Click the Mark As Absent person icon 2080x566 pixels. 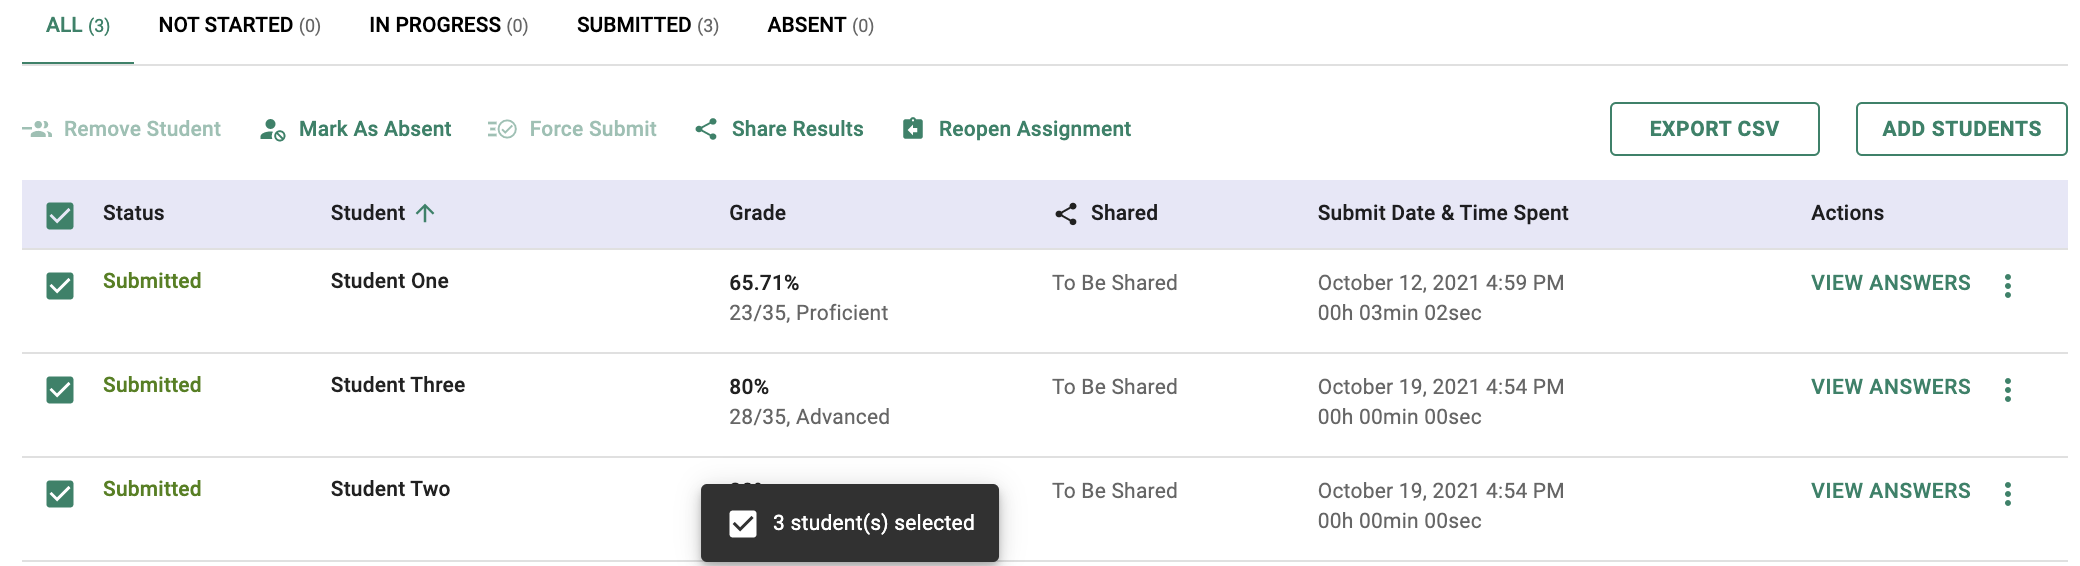coord(272,130)
